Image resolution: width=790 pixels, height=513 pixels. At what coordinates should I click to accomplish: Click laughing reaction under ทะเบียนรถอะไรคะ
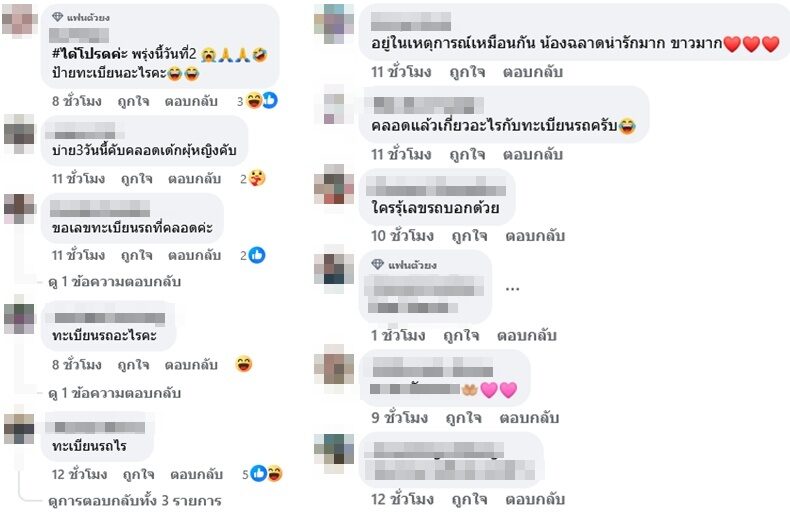pos(244,364)
